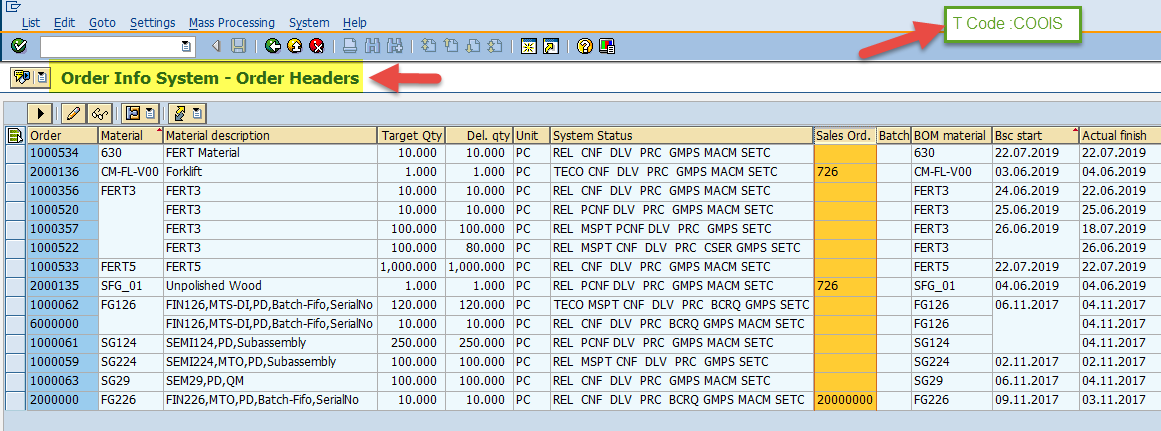Viewport: 1161px width, 431px height.
Task: Open the Goto menu
Action: point(102,22)
